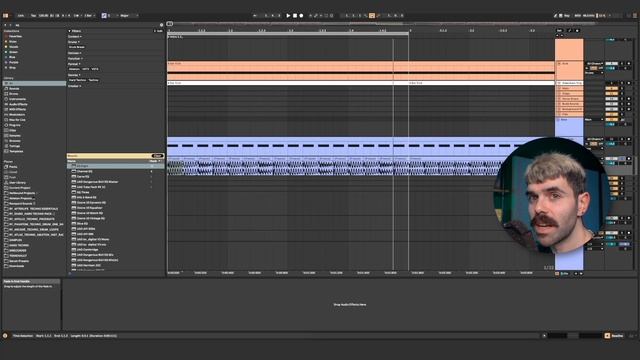640x360 pixels.
Task: Toggle the Scale mode icon in control bar
Action: click(x=104, y=16)
